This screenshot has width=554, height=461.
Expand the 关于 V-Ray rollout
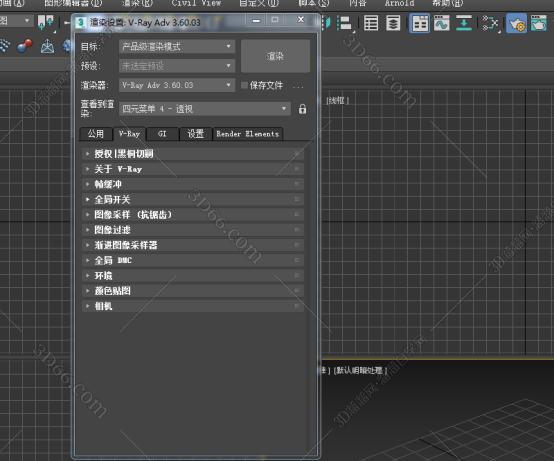(x=193, y=169)
